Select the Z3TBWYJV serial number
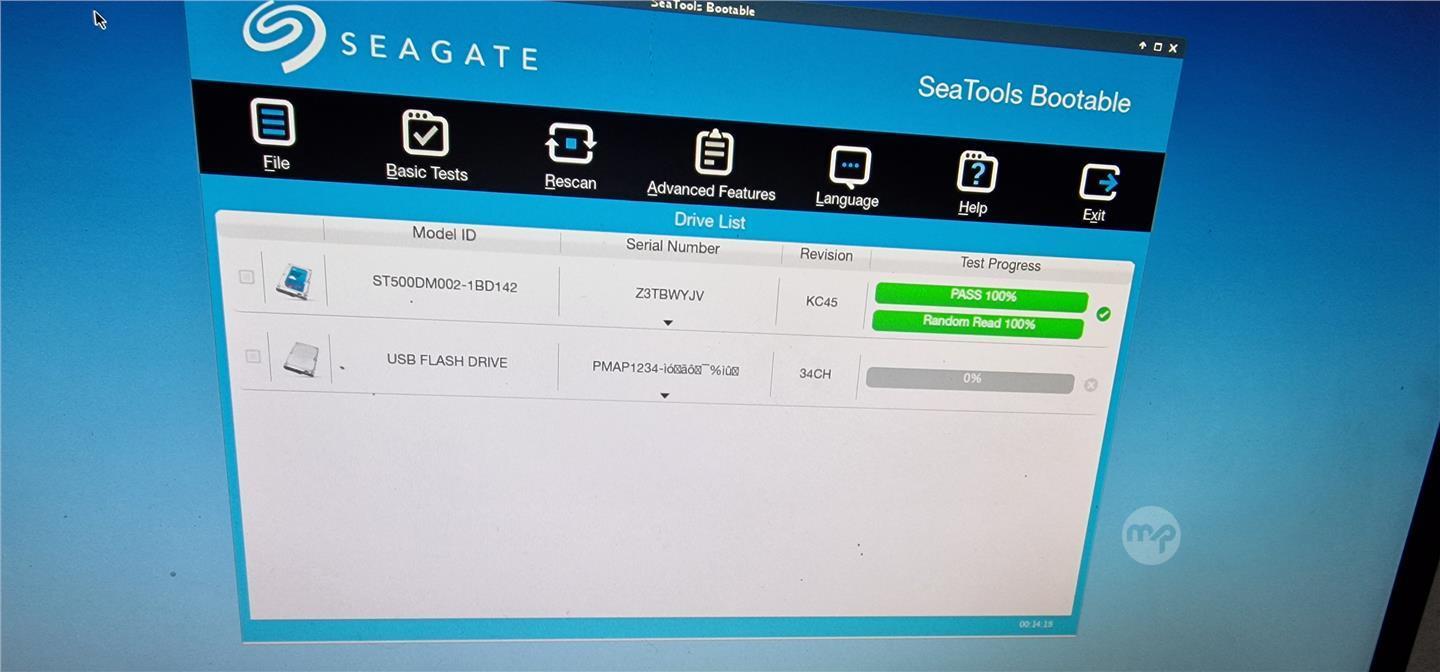1440x672 pixels. [670, 295]
